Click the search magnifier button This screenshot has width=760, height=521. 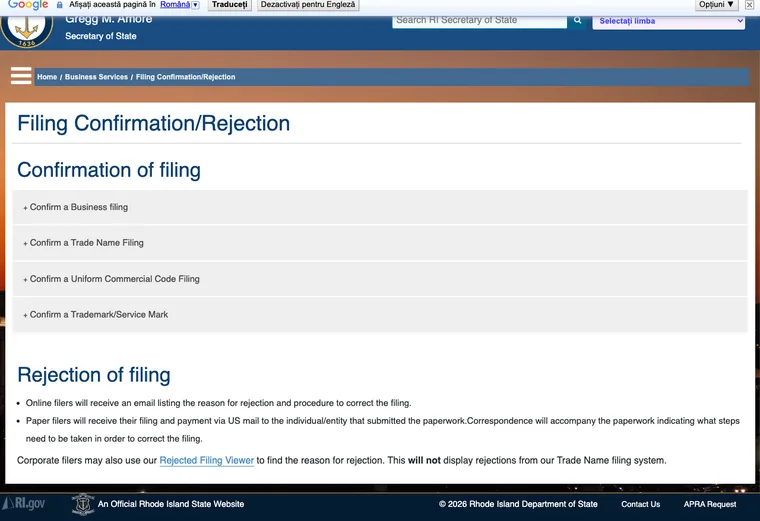pos(577,20)
